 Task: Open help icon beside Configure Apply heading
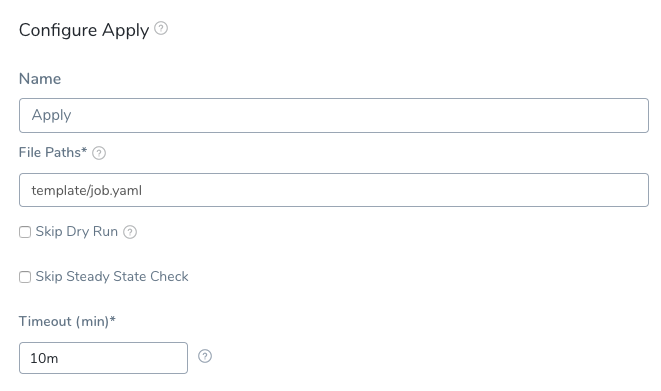[161, 28]
